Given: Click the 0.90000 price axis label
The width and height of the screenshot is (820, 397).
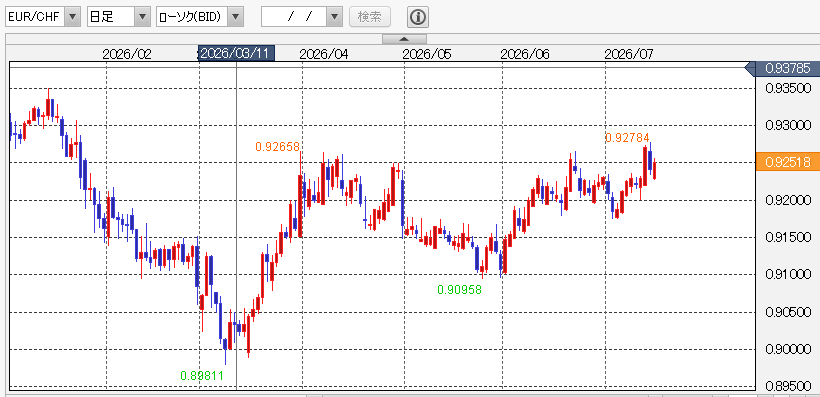Looking at the screenshot, I should (x=788, y=349).
